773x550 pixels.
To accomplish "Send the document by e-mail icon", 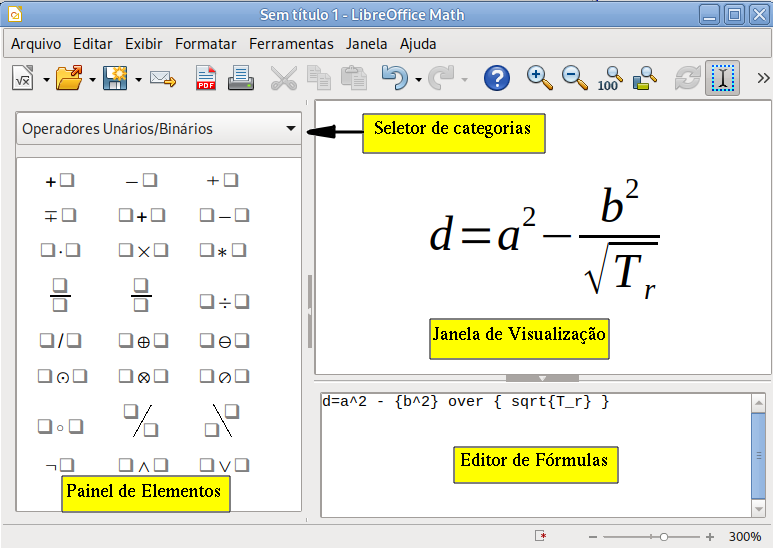I will point(163,79).
